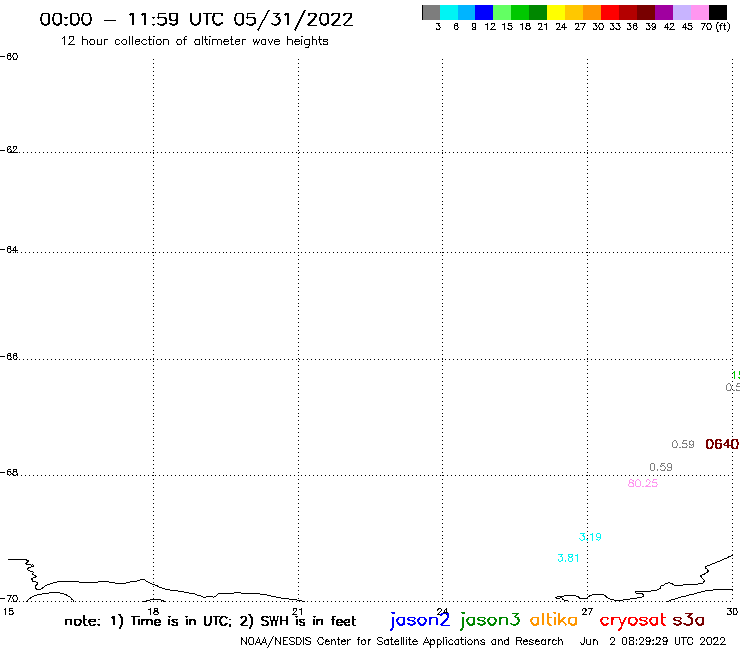Click the dark red 0640 time label
Image resolution: width=740 pixels, height=650 pixels.
(x=722, y=444)
